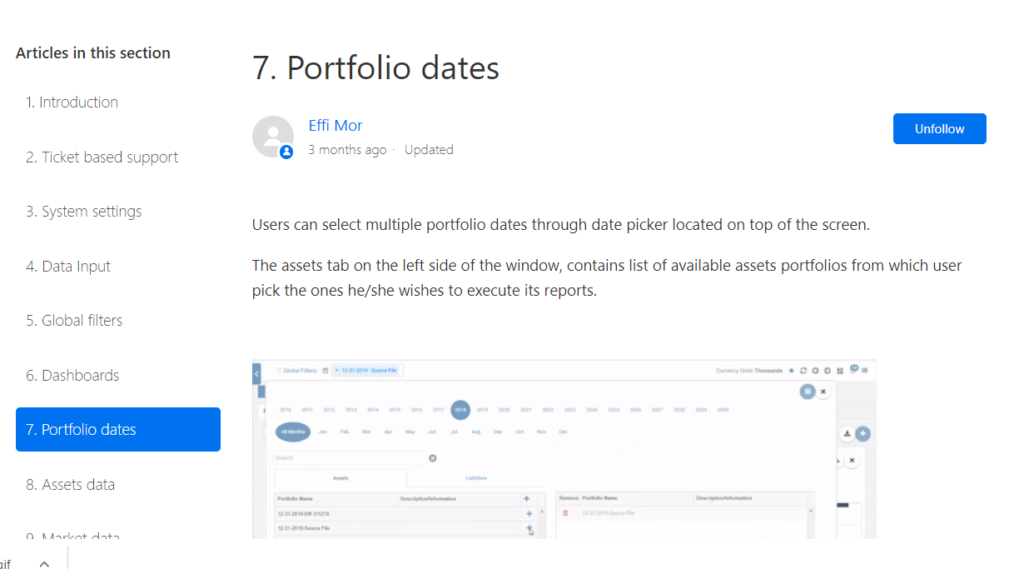Go to the 8. Assets data article
This screenshot has width=1024, height=569.
[x=70, y=484]
